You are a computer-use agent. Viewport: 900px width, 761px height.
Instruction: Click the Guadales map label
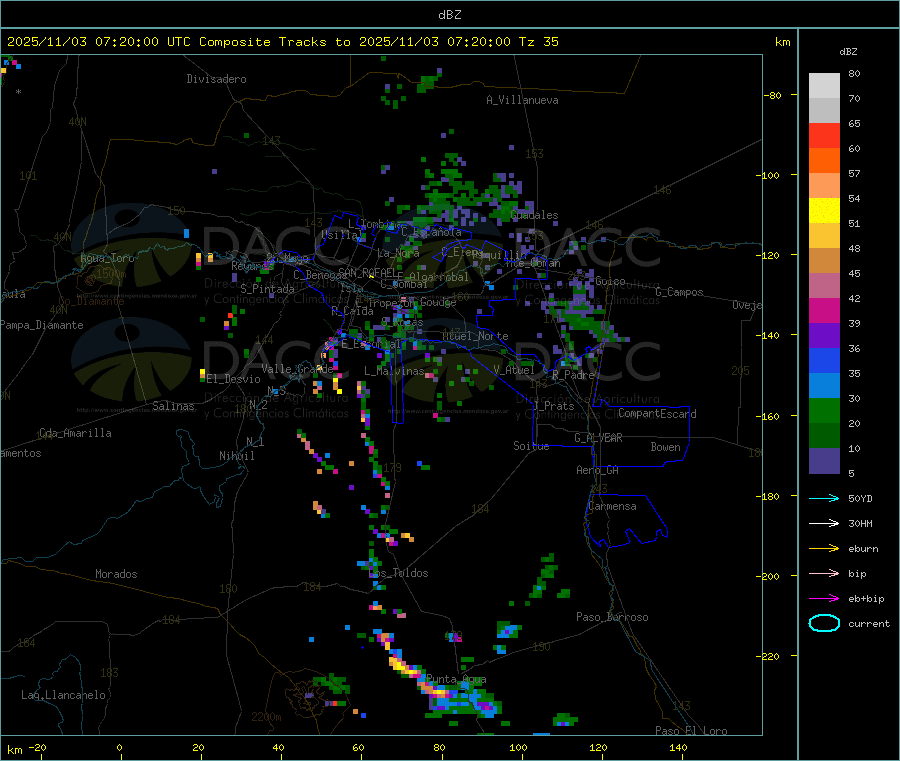pos(534,215)
